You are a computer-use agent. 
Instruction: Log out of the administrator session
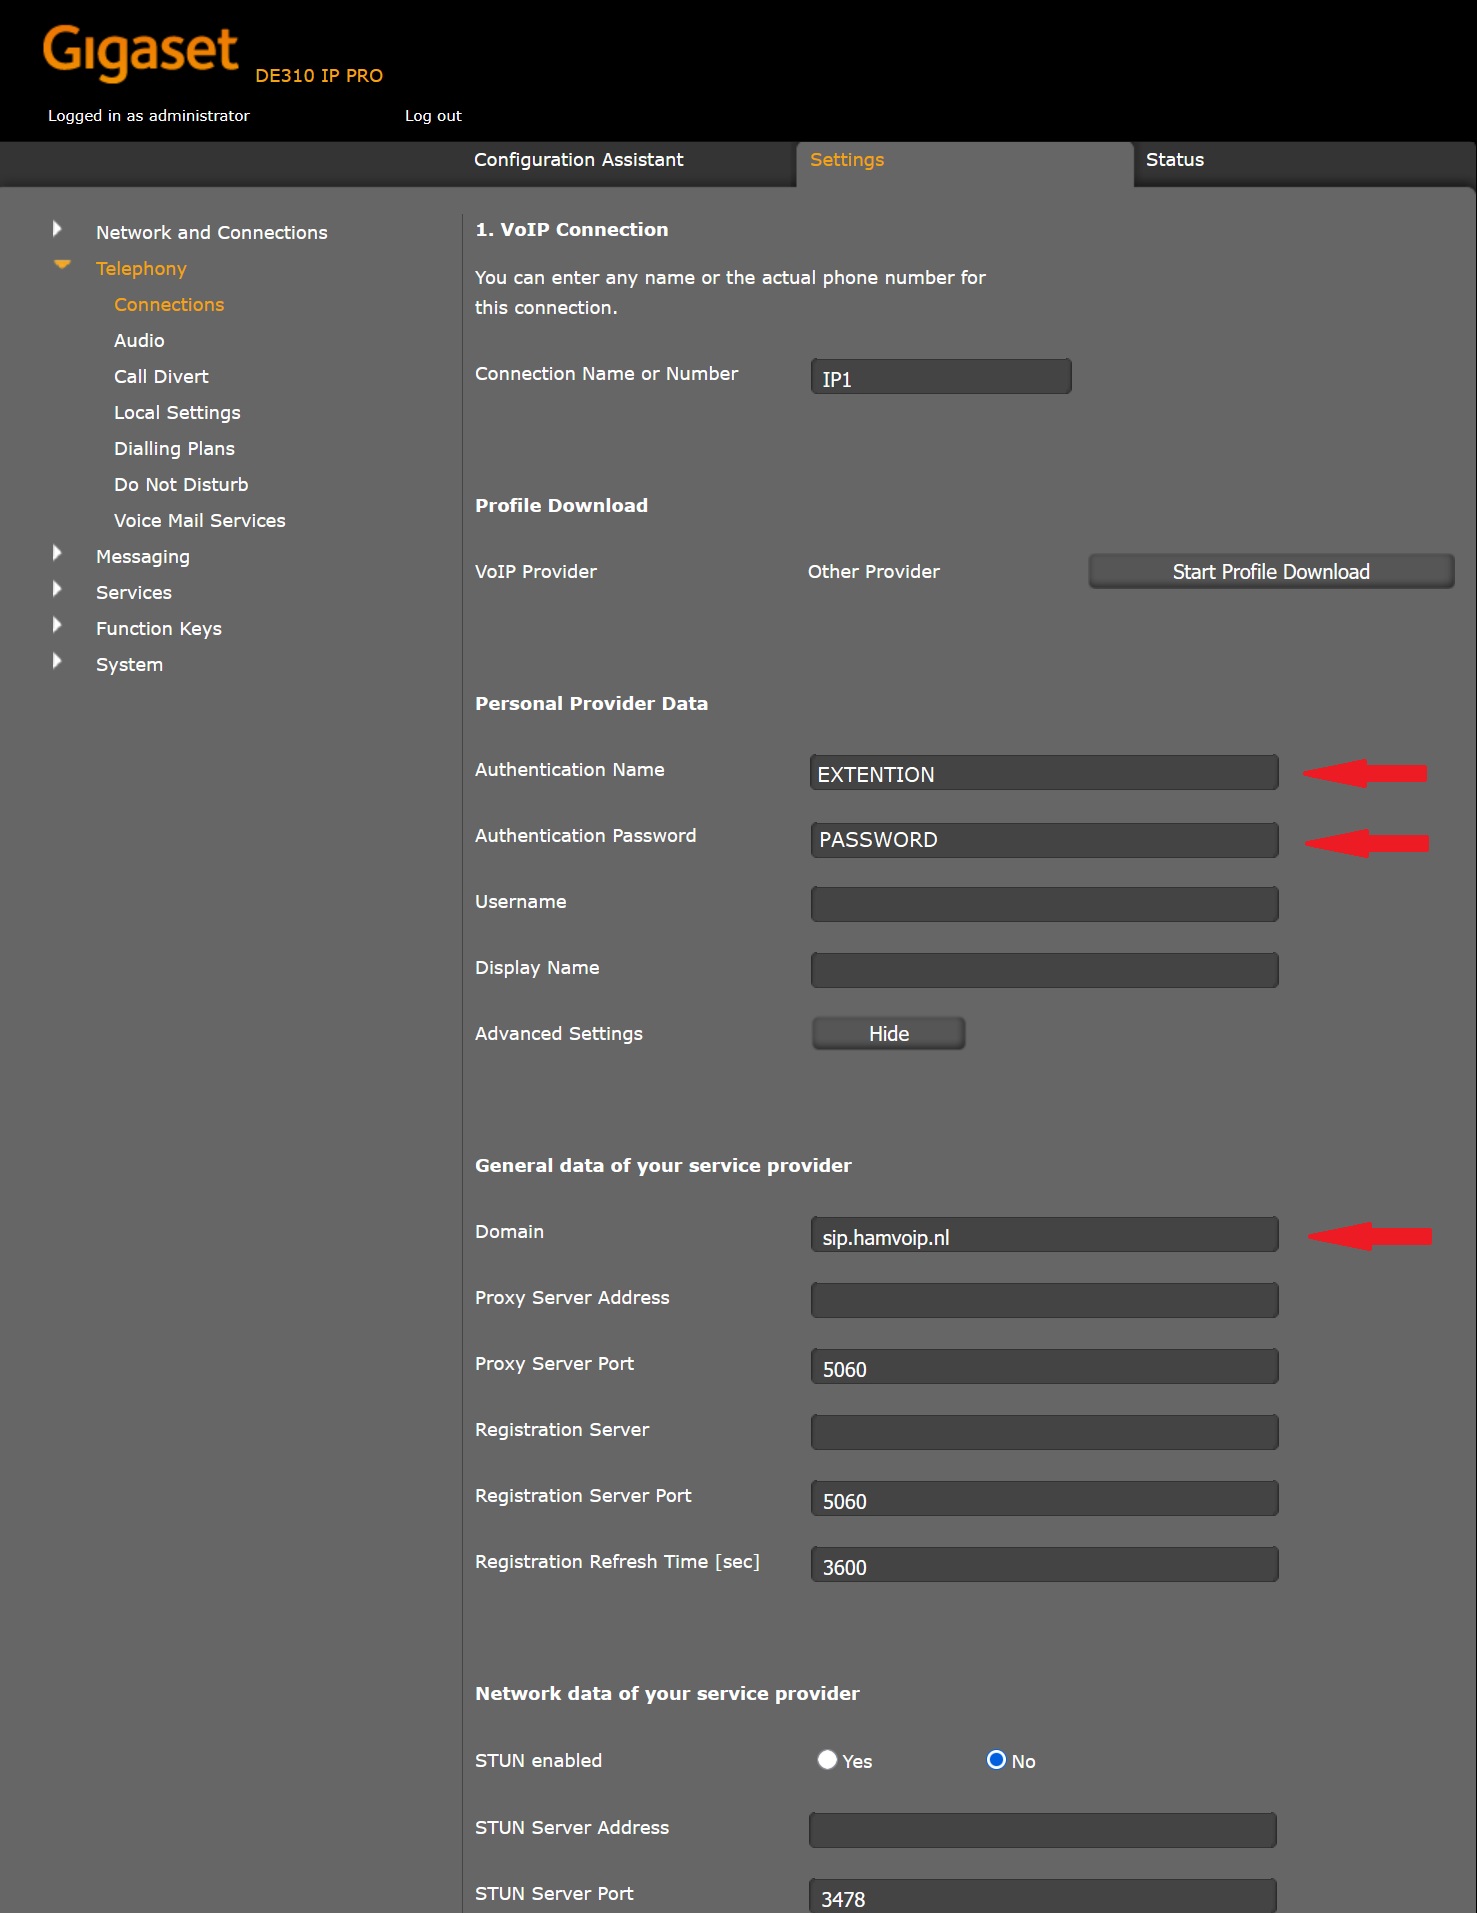point(433,116)
